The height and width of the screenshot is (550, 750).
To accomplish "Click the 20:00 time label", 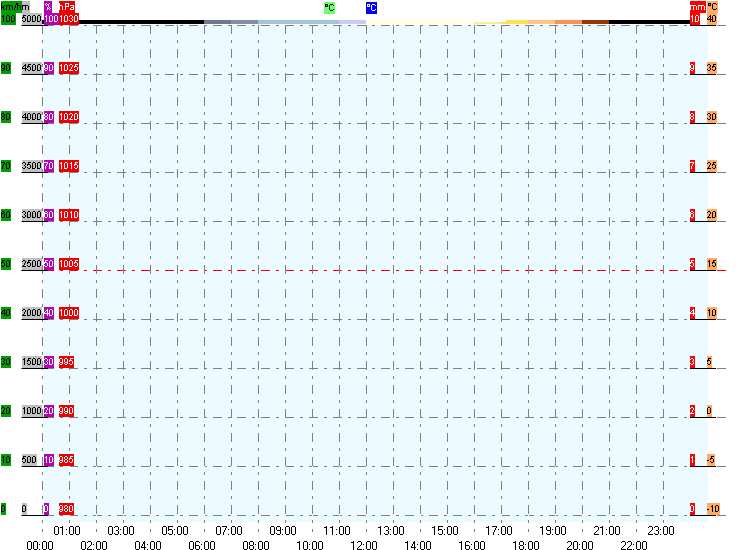I will 581,545.
